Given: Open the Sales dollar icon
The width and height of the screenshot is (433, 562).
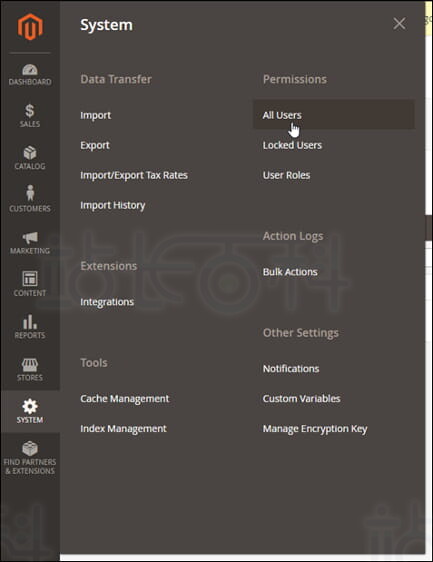Looking at the screenshot, I should tap(30, 111).
